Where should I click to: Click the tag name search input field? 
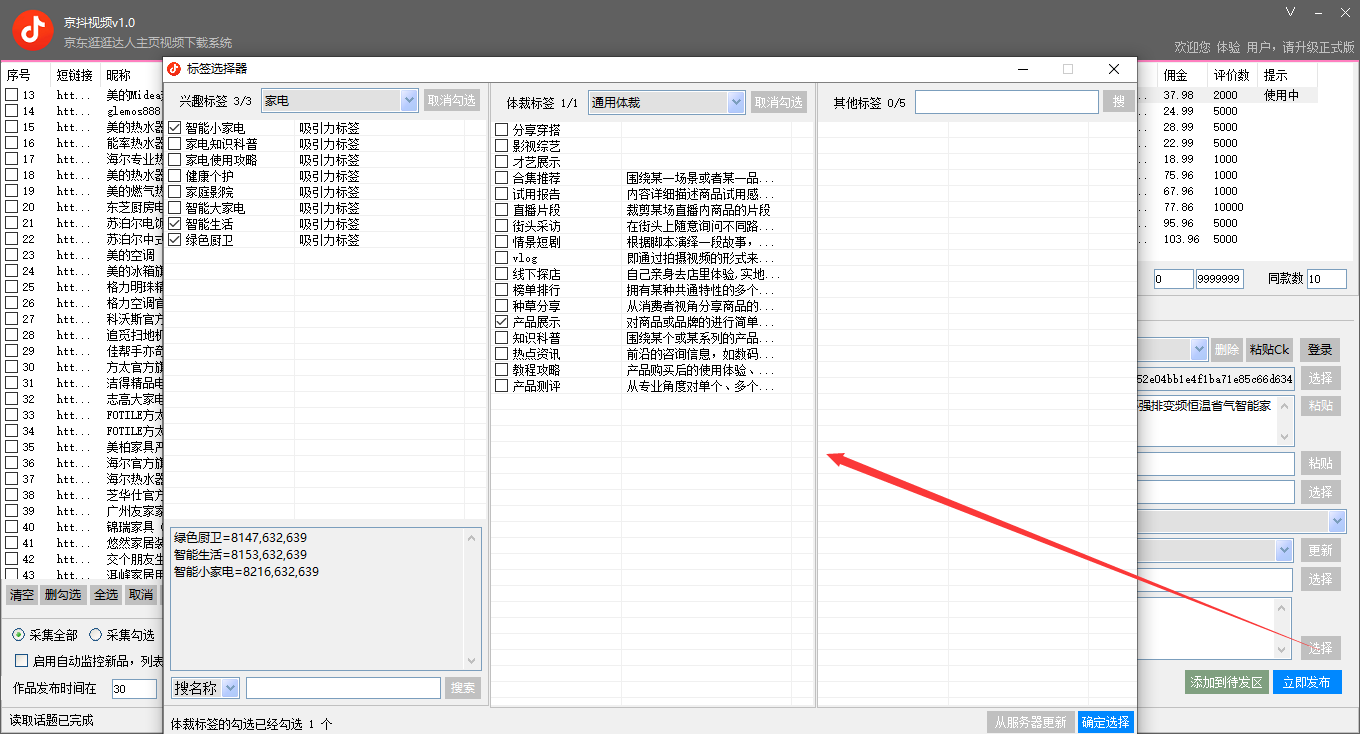point(343,688)
